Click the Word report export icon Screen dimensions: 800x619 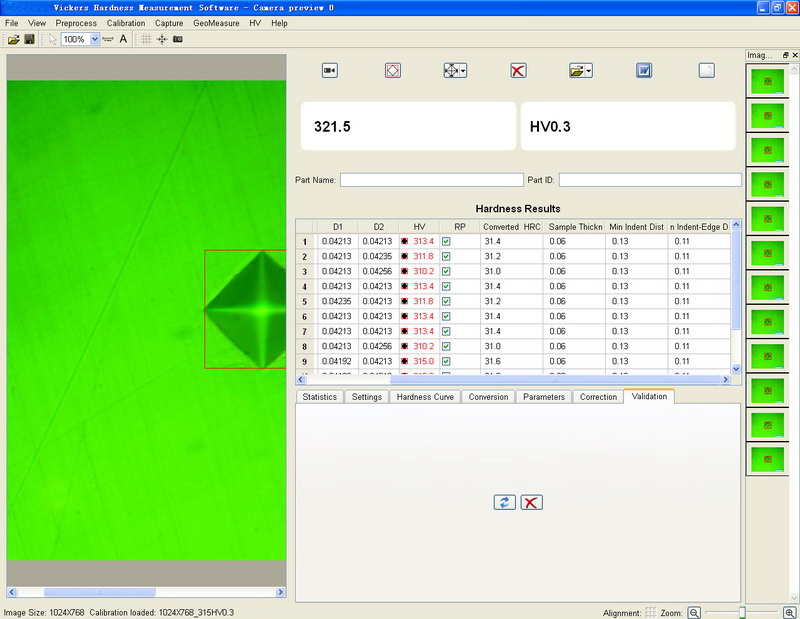pyautogui.click(x=644, y=70)
